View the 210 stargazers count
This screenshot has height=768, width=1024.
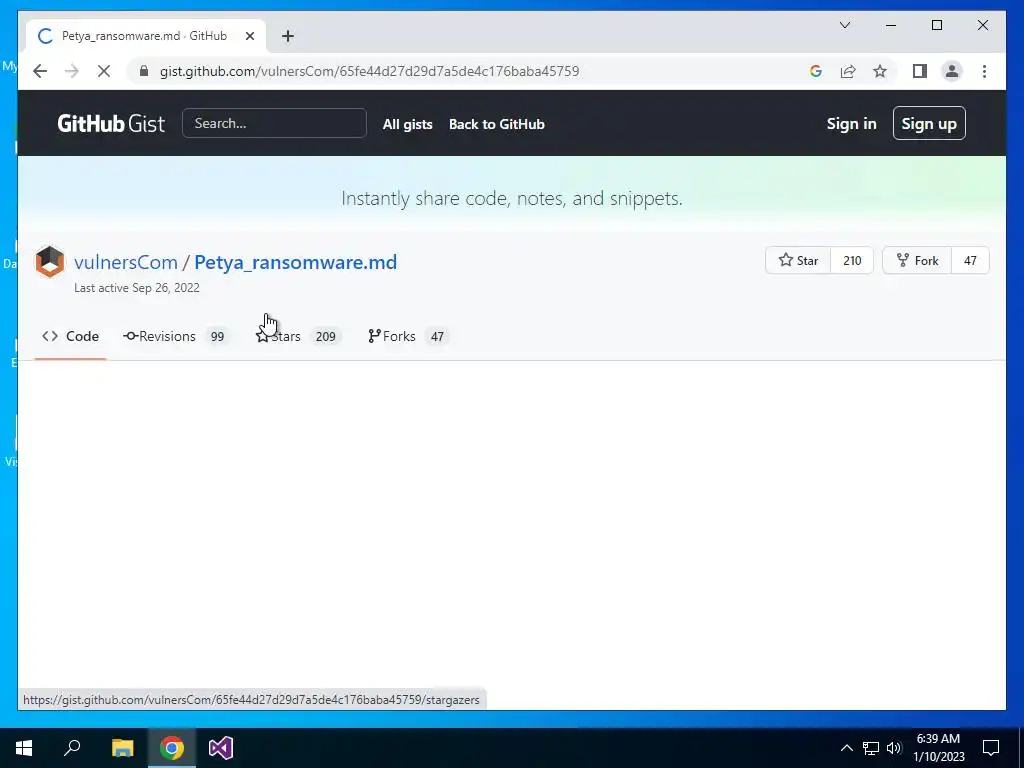[852, 261]
